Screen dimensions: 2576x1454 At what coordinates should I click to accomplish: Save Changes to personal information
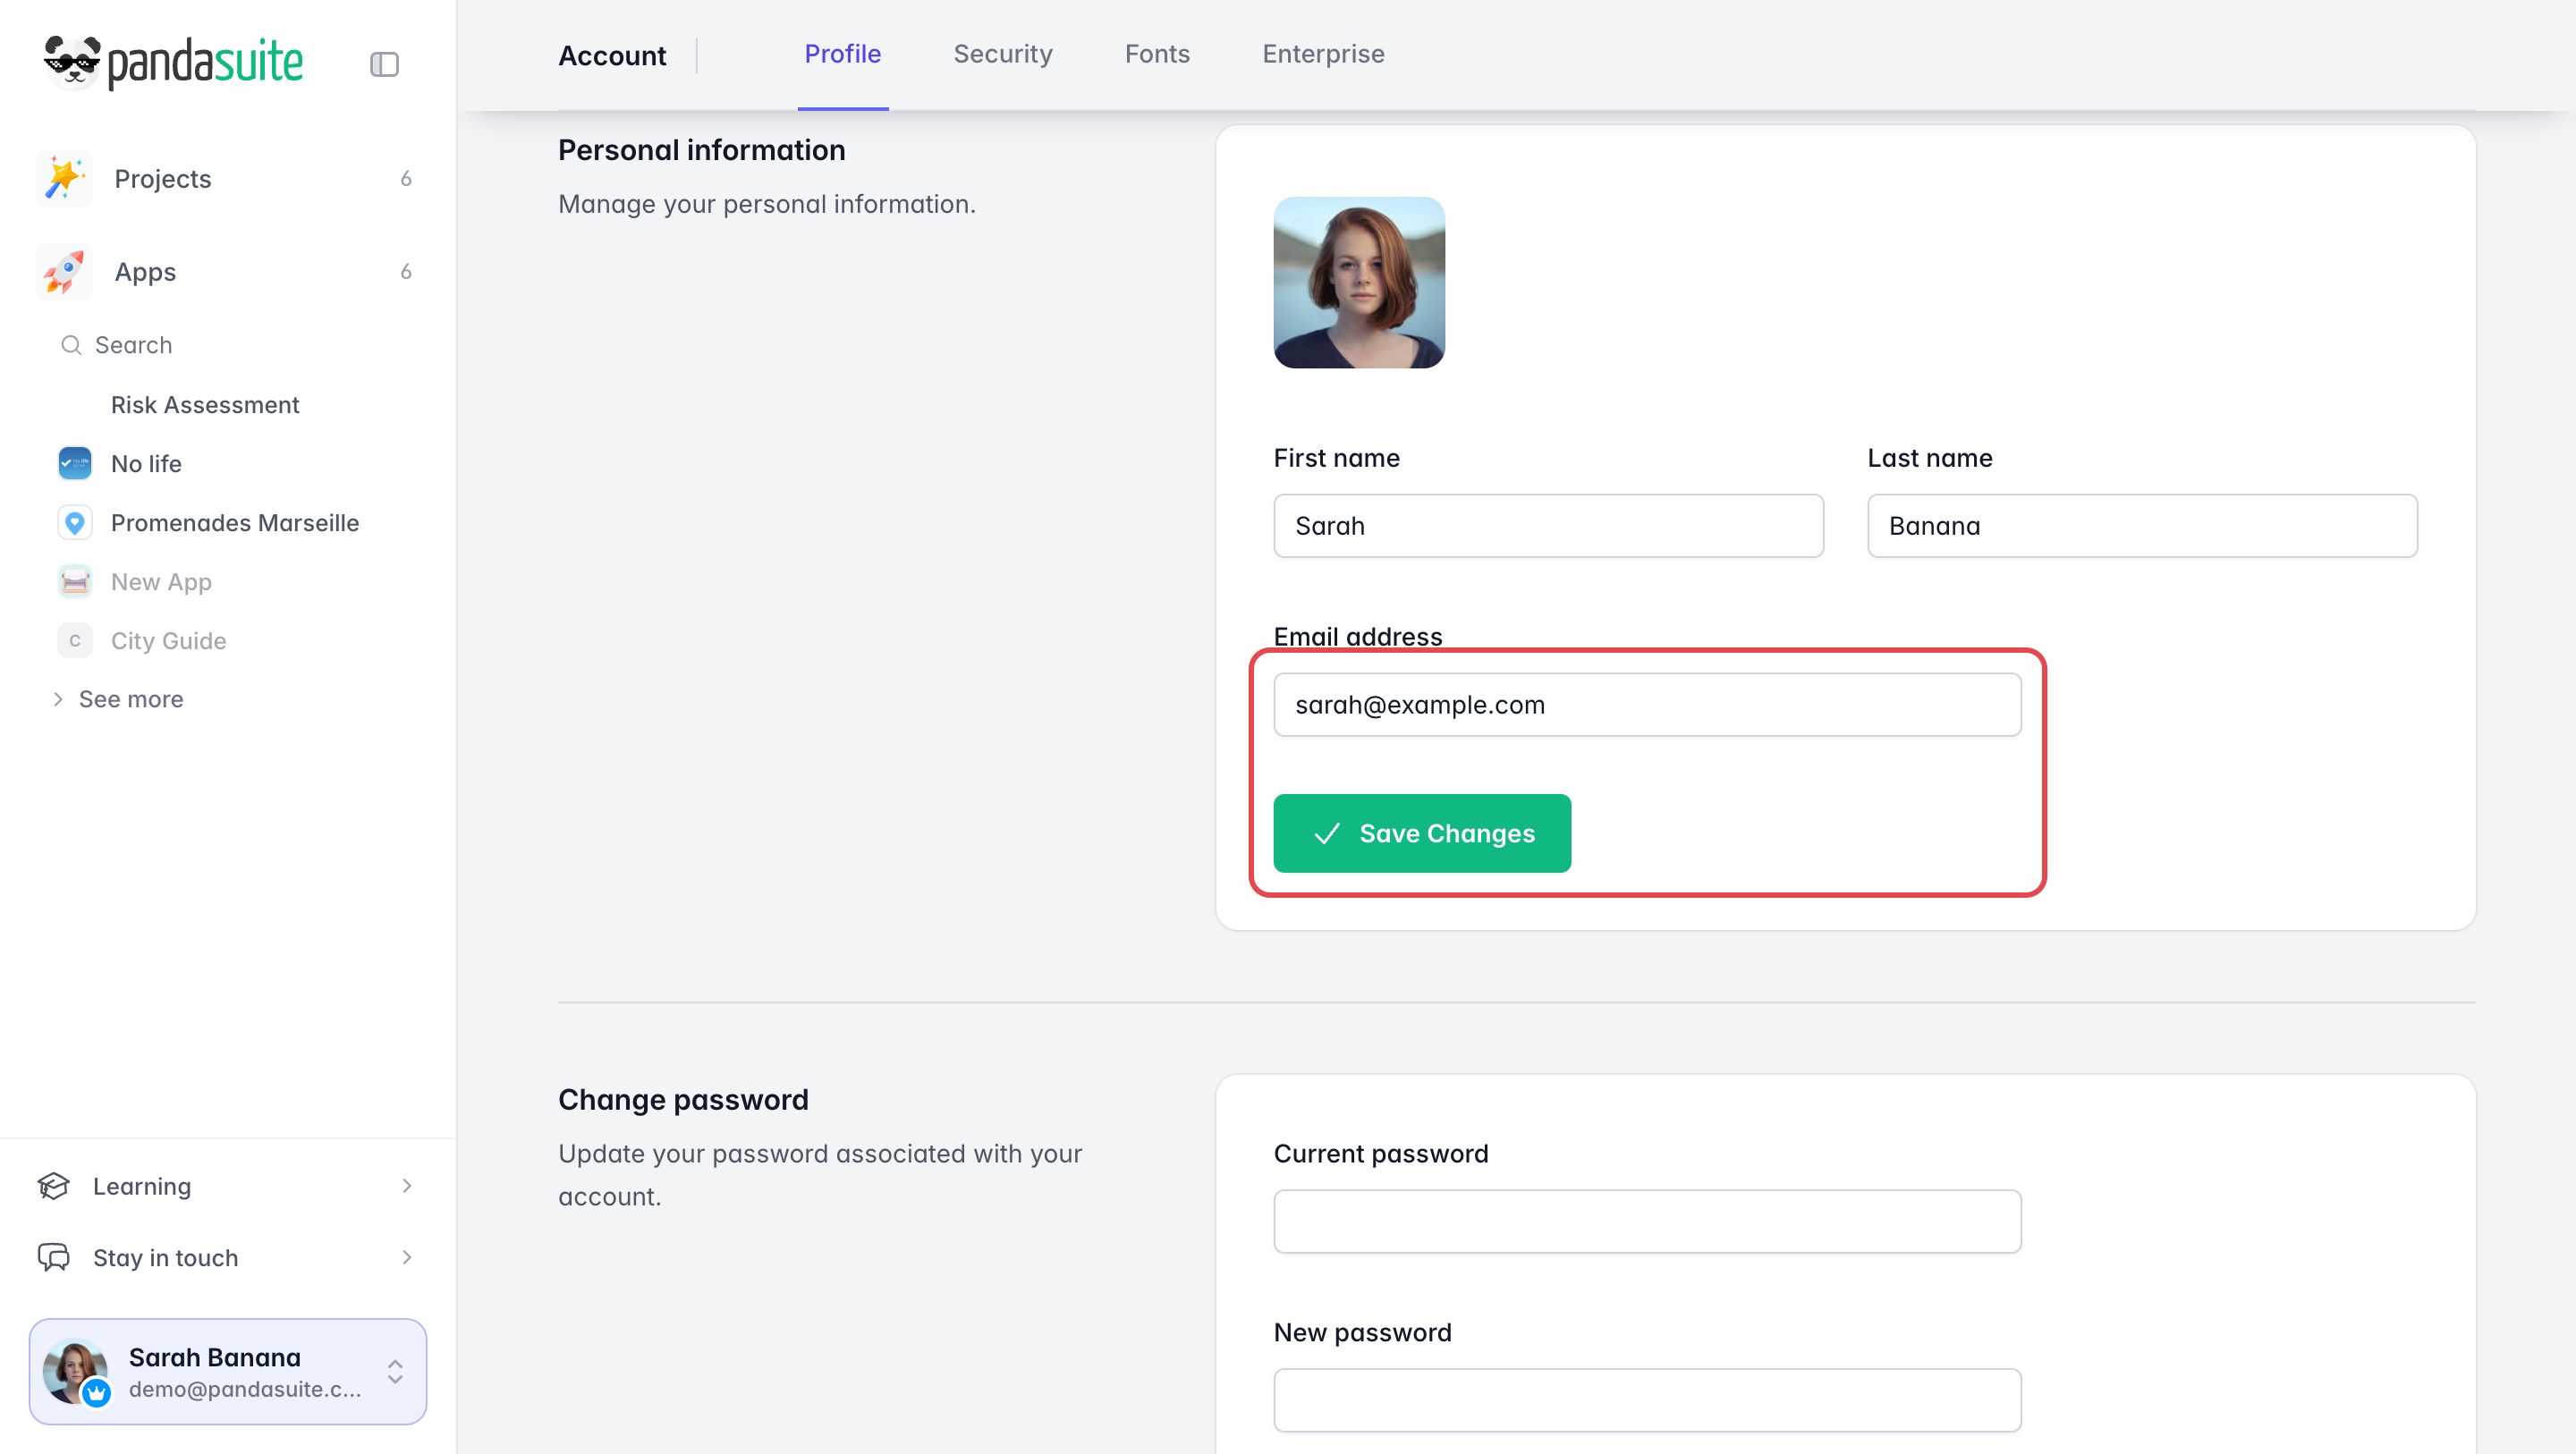[1422, 833]
